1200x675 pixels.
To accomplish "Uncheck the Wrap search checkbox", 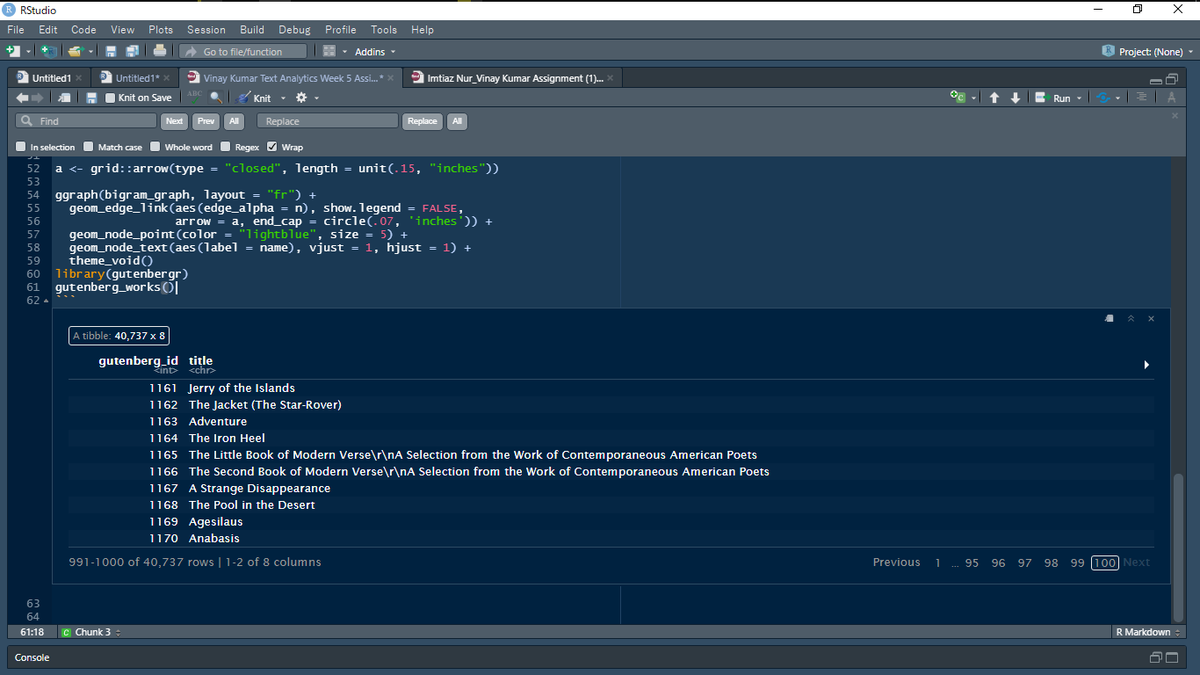I will [x=273, y=147].
